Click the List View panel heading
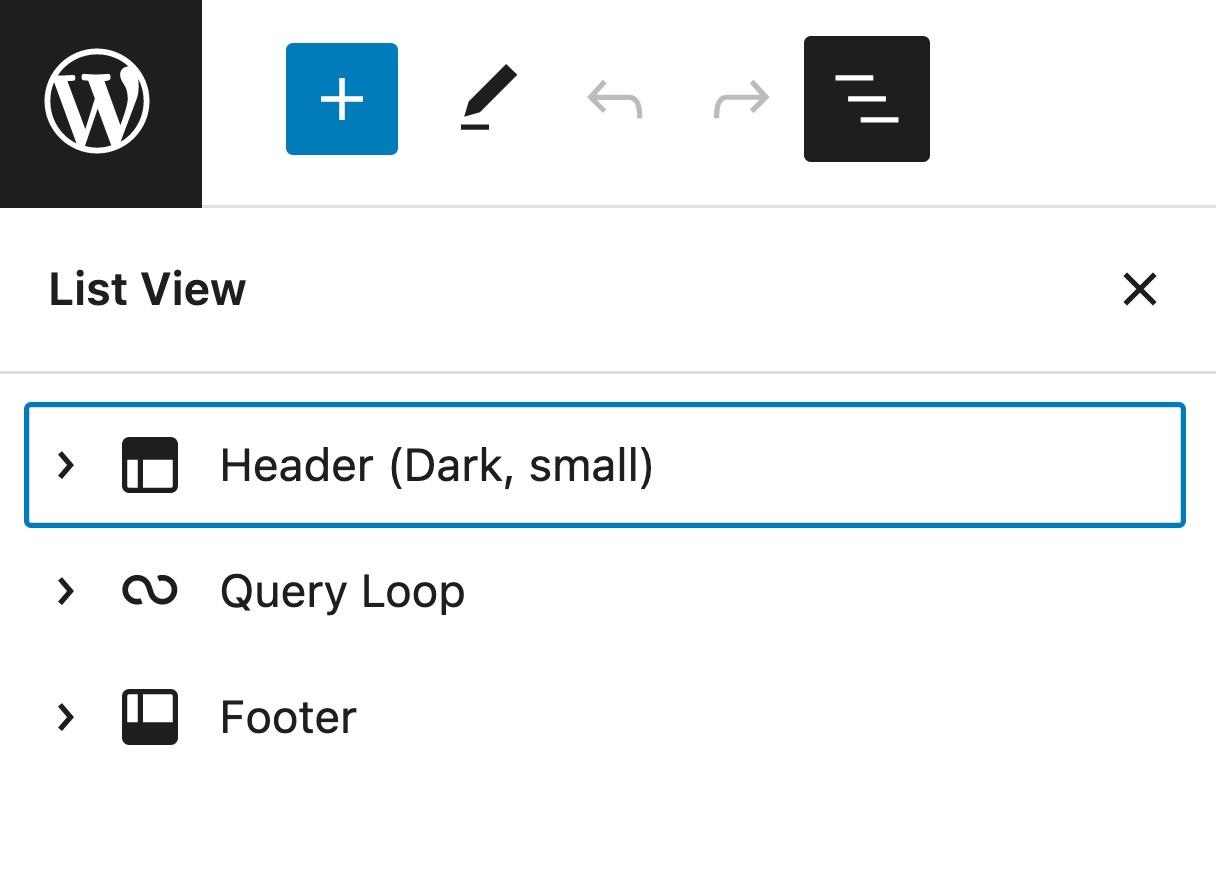The width and height of the screenshot is (1216, 886). click(147, 290)
